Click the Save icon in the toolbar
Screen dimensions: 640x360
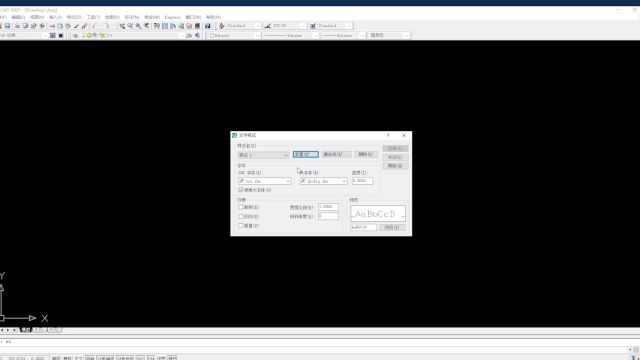pyautogui.click(x=7, y=26)
